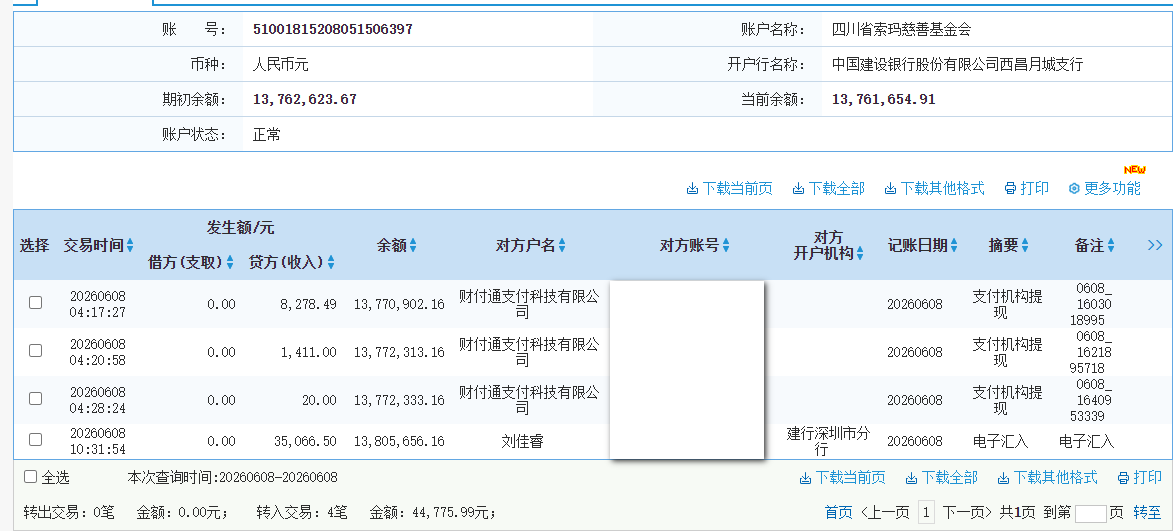This screenshot has width=1173, height=531.
Task: Sort by 借方(支取) column arrows
Action: [x=230, y=263]
